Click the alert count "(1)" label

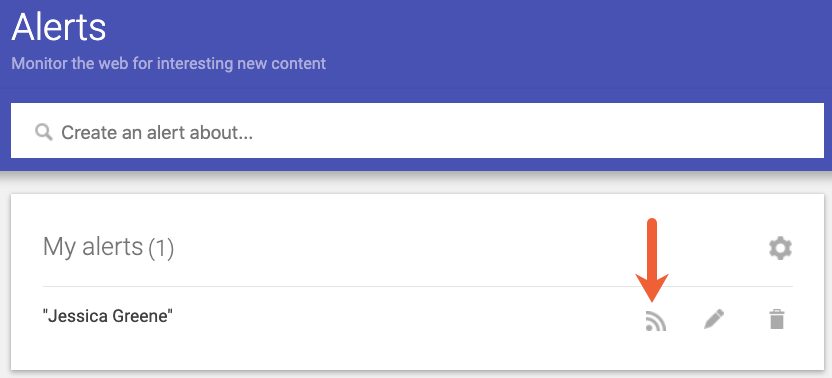[161, 248]
